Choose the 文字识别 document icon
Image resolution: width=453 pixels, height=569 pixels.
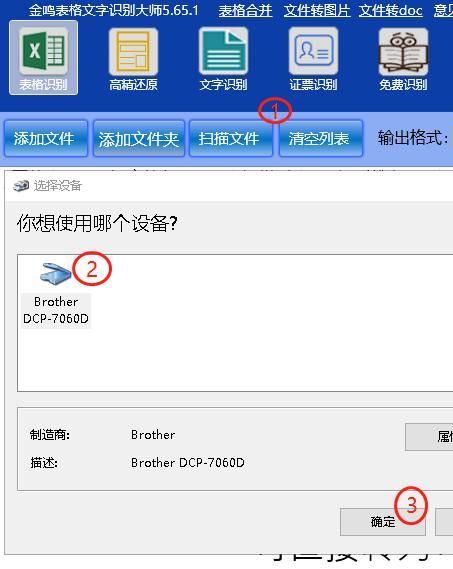tap(223, 51)
